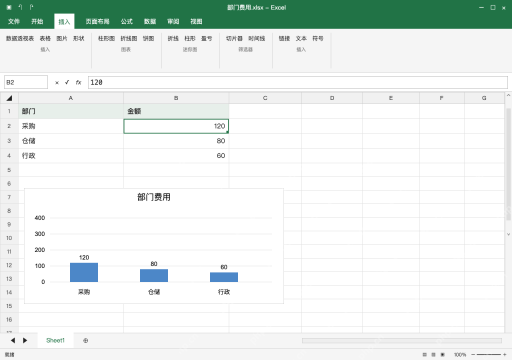Switch to the 开始 Home tab
Viewport: 512px width, 360px height.
(37, 22)
